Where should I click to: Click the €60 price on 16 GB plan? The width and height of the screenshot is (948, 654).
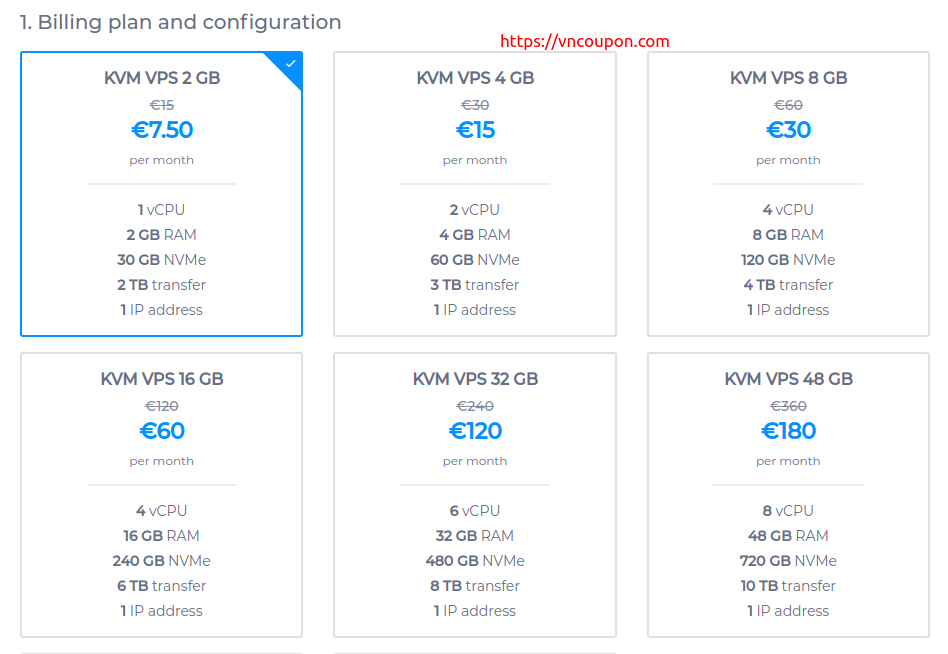162,431
